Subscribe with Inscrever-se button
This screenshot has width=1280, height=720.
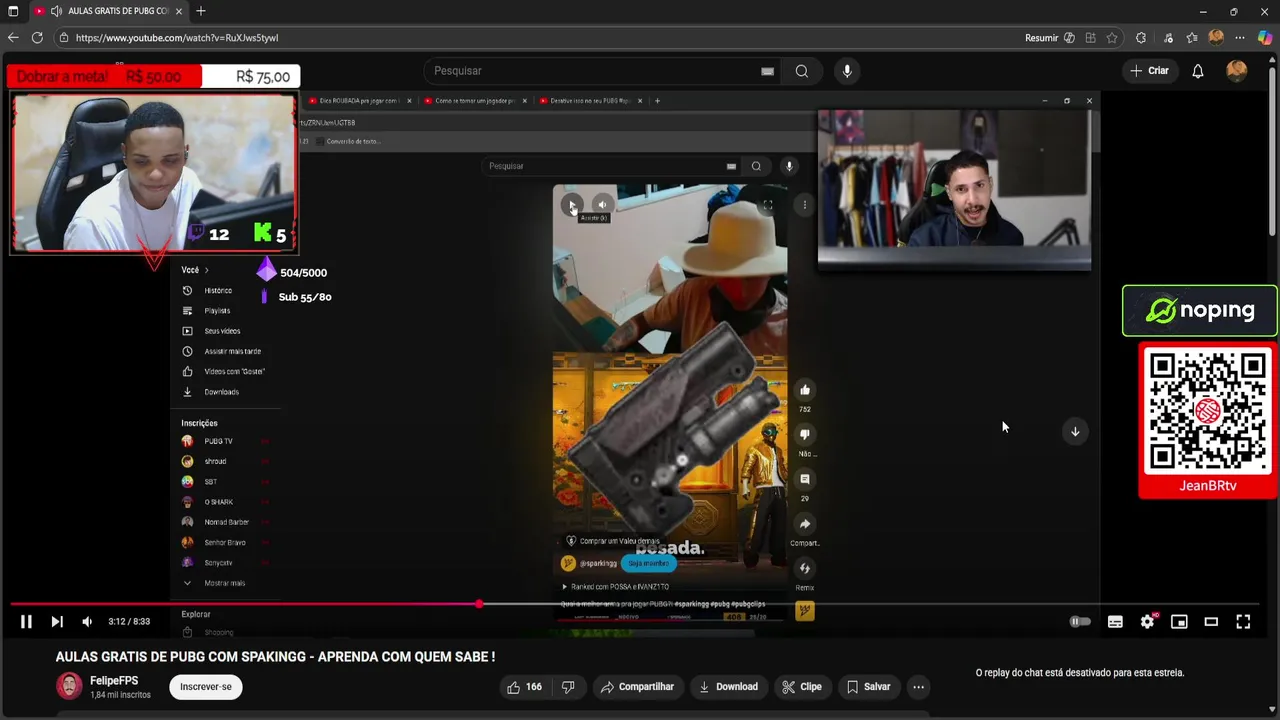pyautogui.click(x=206, y=687)
